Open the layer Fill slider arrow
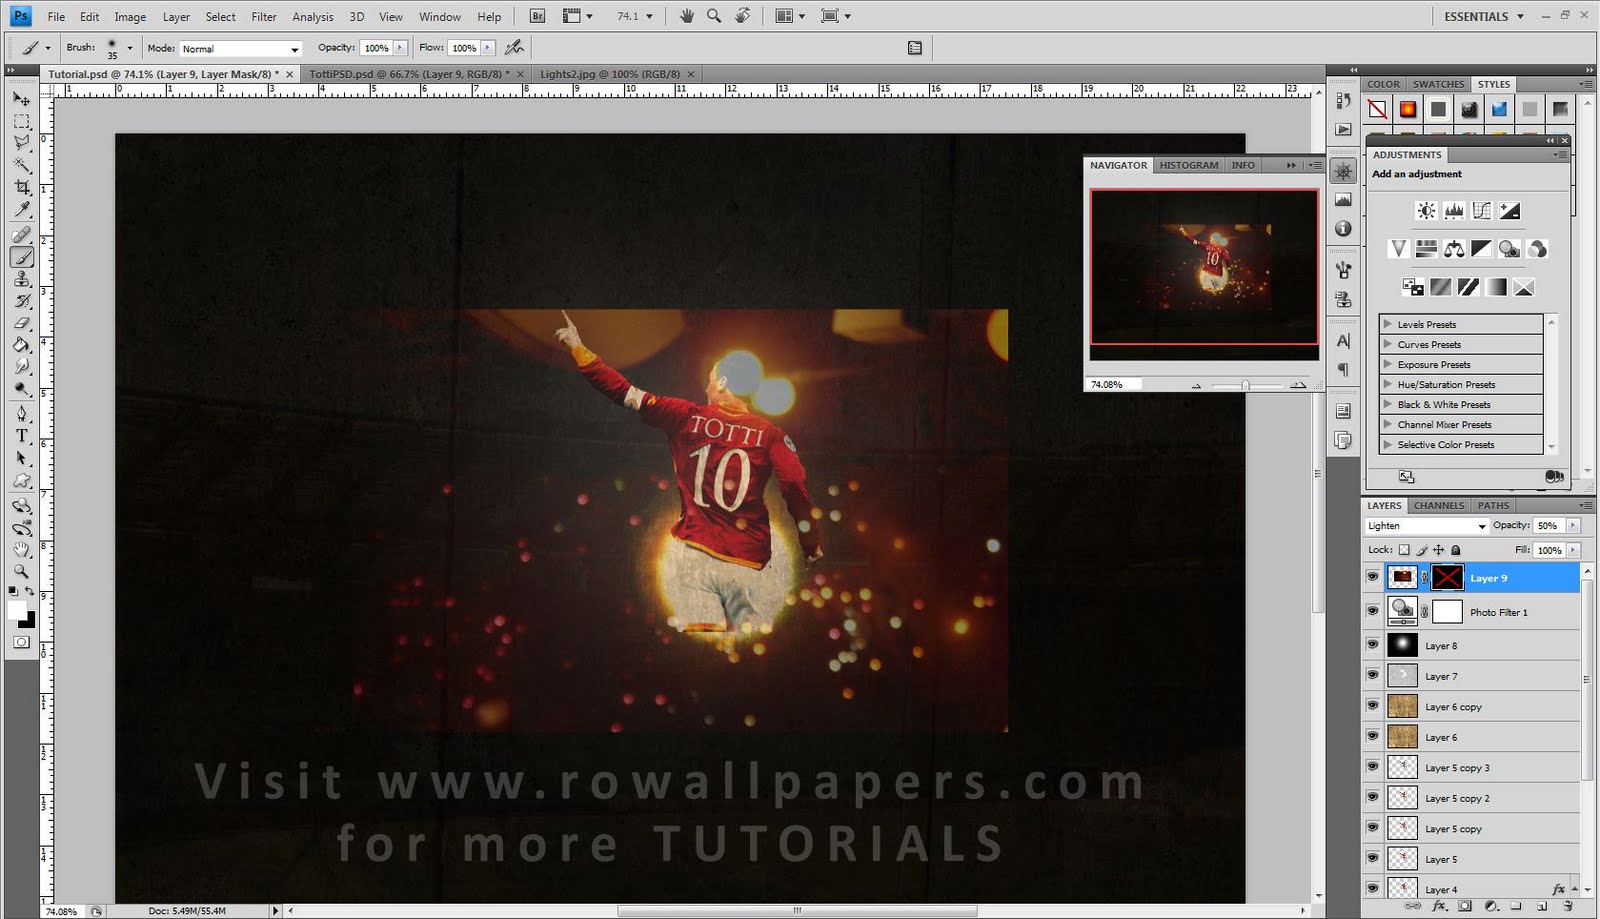1600x919 pixels. click(x=1573, y=550)
